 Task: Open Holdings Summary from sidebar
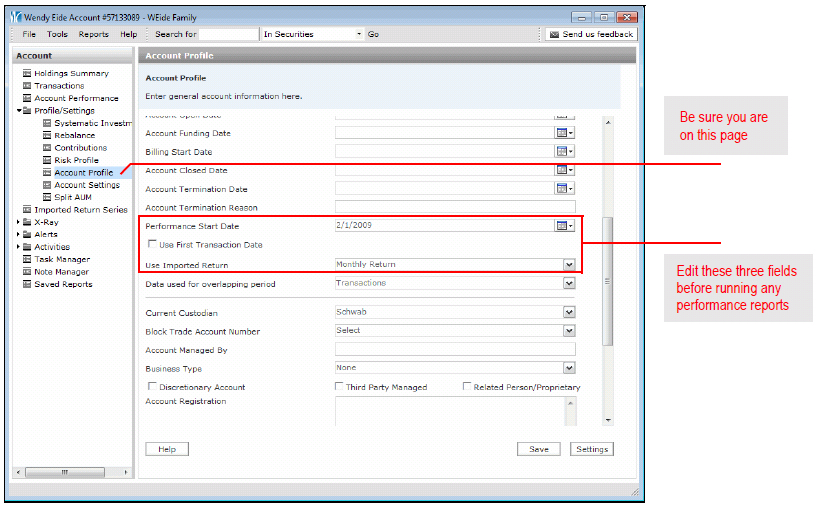(71, 73)
